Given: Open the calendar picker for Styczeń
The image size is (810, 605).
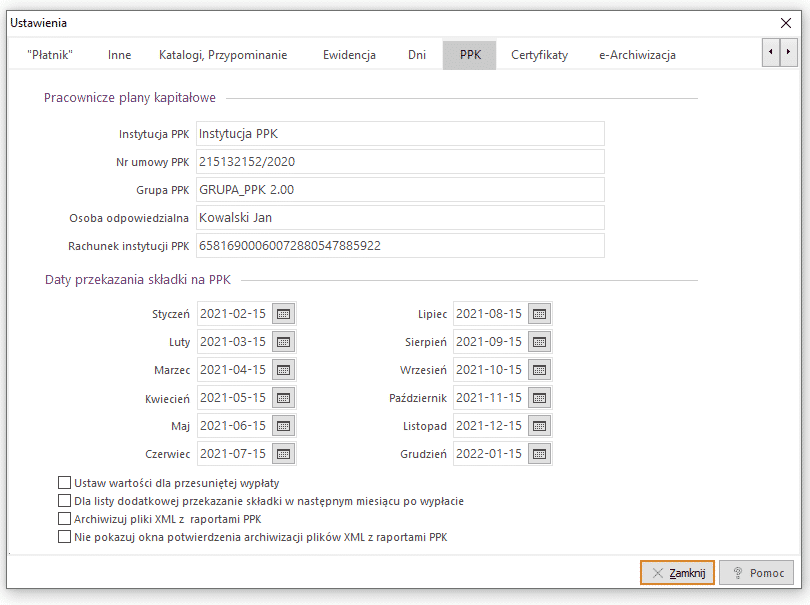Looking at the screenshot, I should [x=283, y=314].
